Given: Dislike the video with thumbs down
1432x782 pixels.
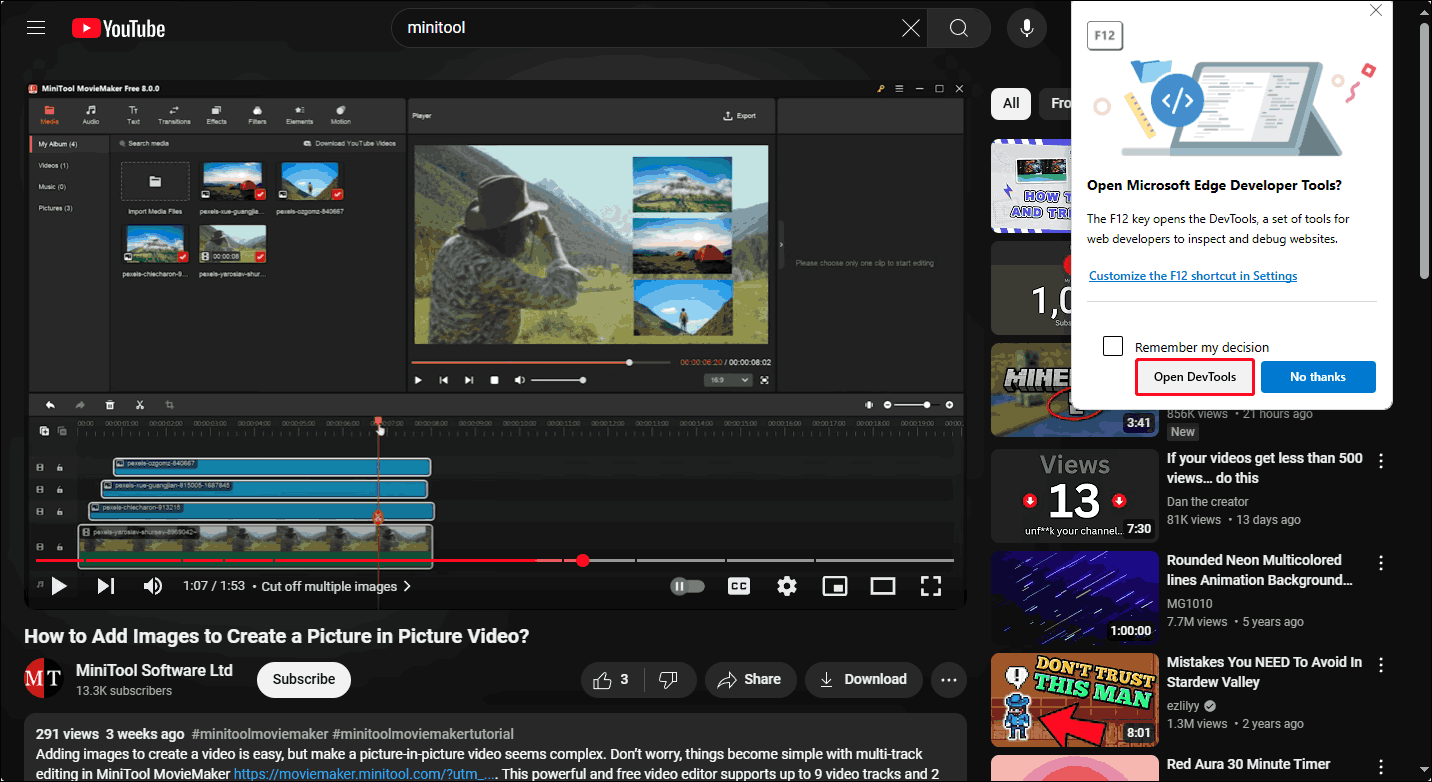Looking at the screenshot, I should [x=669, y=680].
